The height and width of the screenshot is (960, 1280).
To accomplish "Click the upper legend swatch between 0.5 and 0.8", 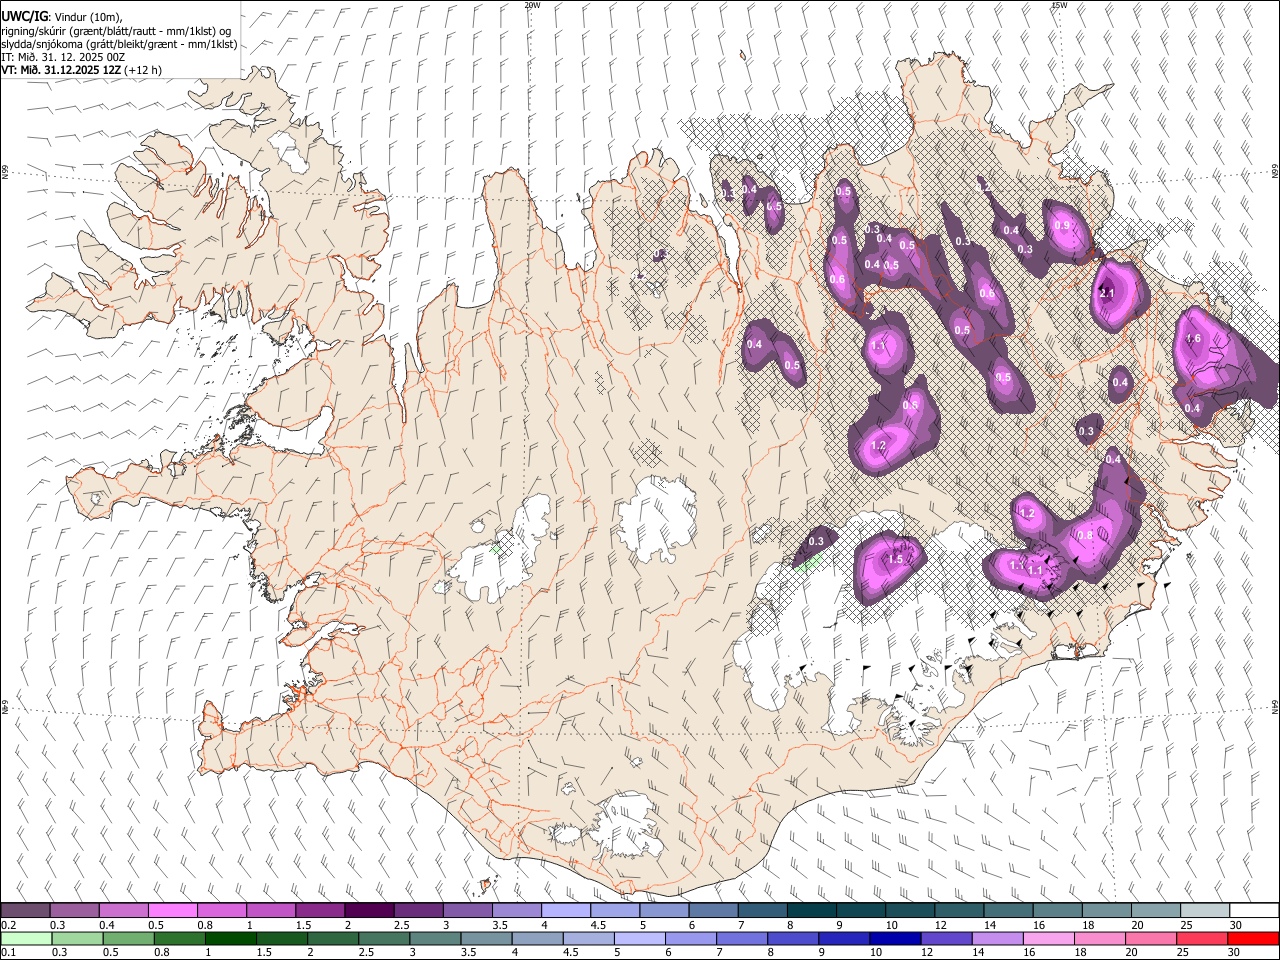I will pyautogui.click(x=173, y=911).
